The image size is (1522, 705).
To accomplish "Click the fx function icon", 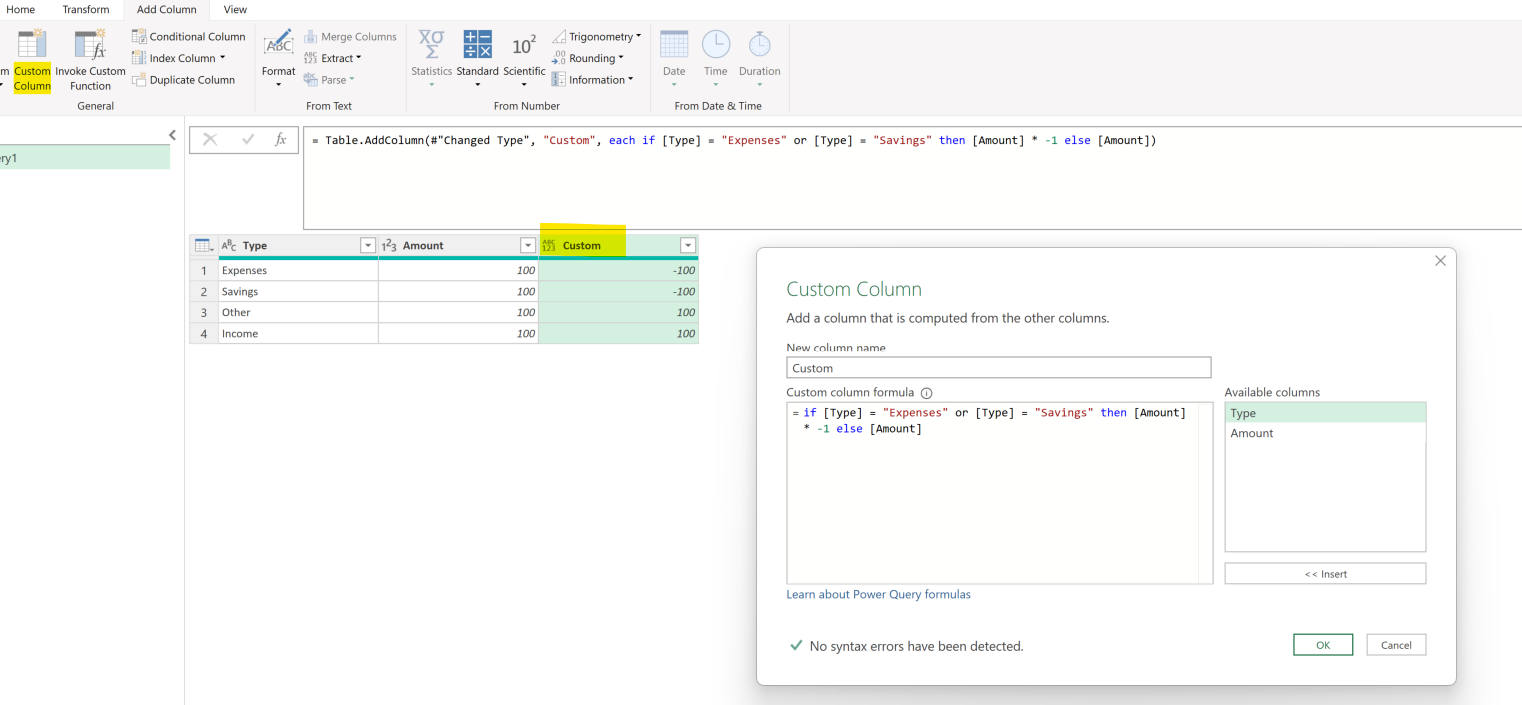I will 281,140.
